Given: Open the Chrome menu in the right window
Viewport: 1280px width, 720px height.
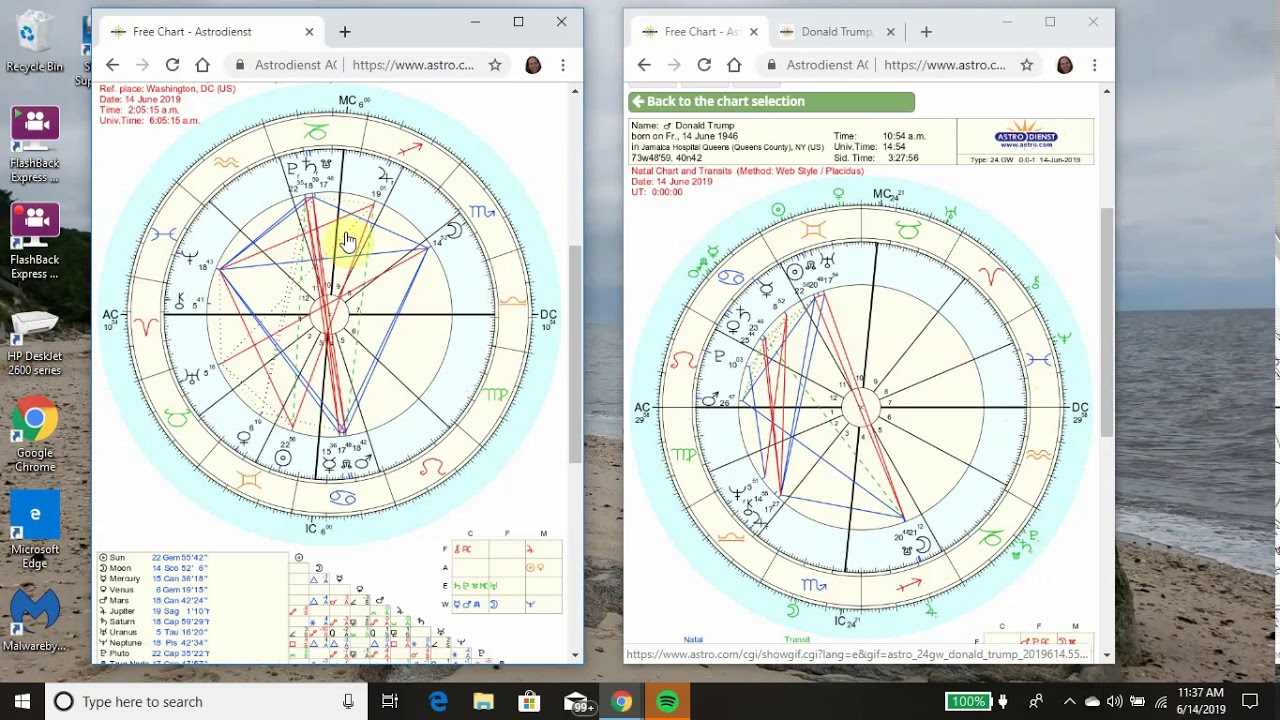Looking at the screenshot, I should coord(1095,65).
